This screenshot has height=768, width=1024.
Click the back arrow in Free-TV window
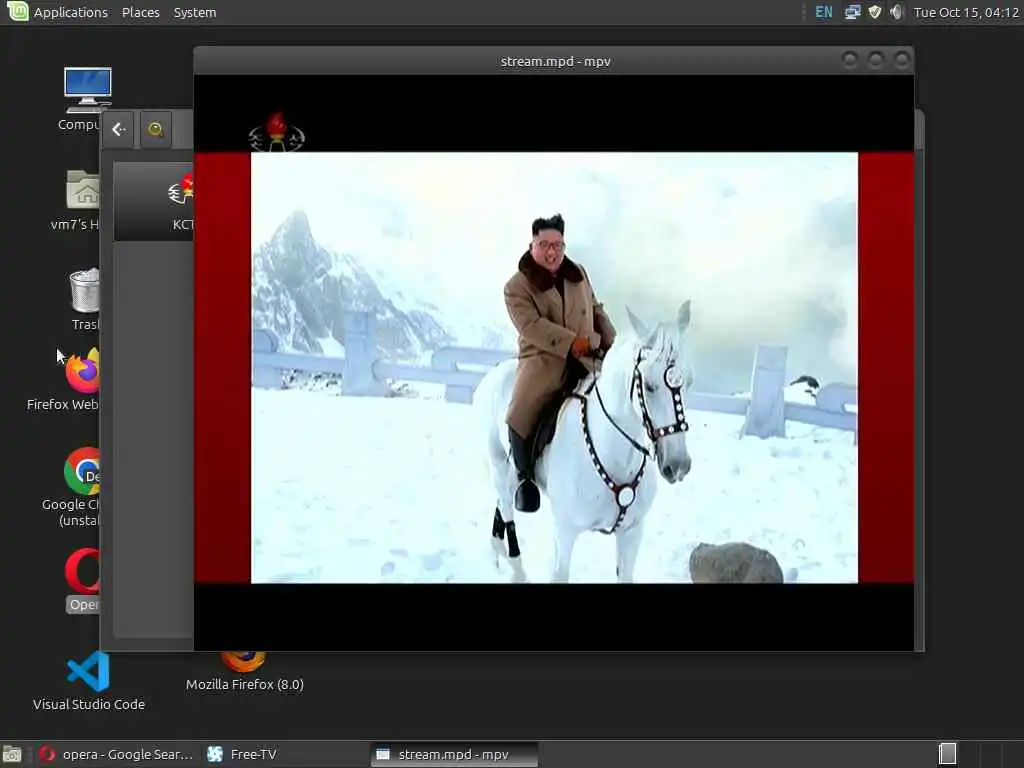tap(119, 129)
